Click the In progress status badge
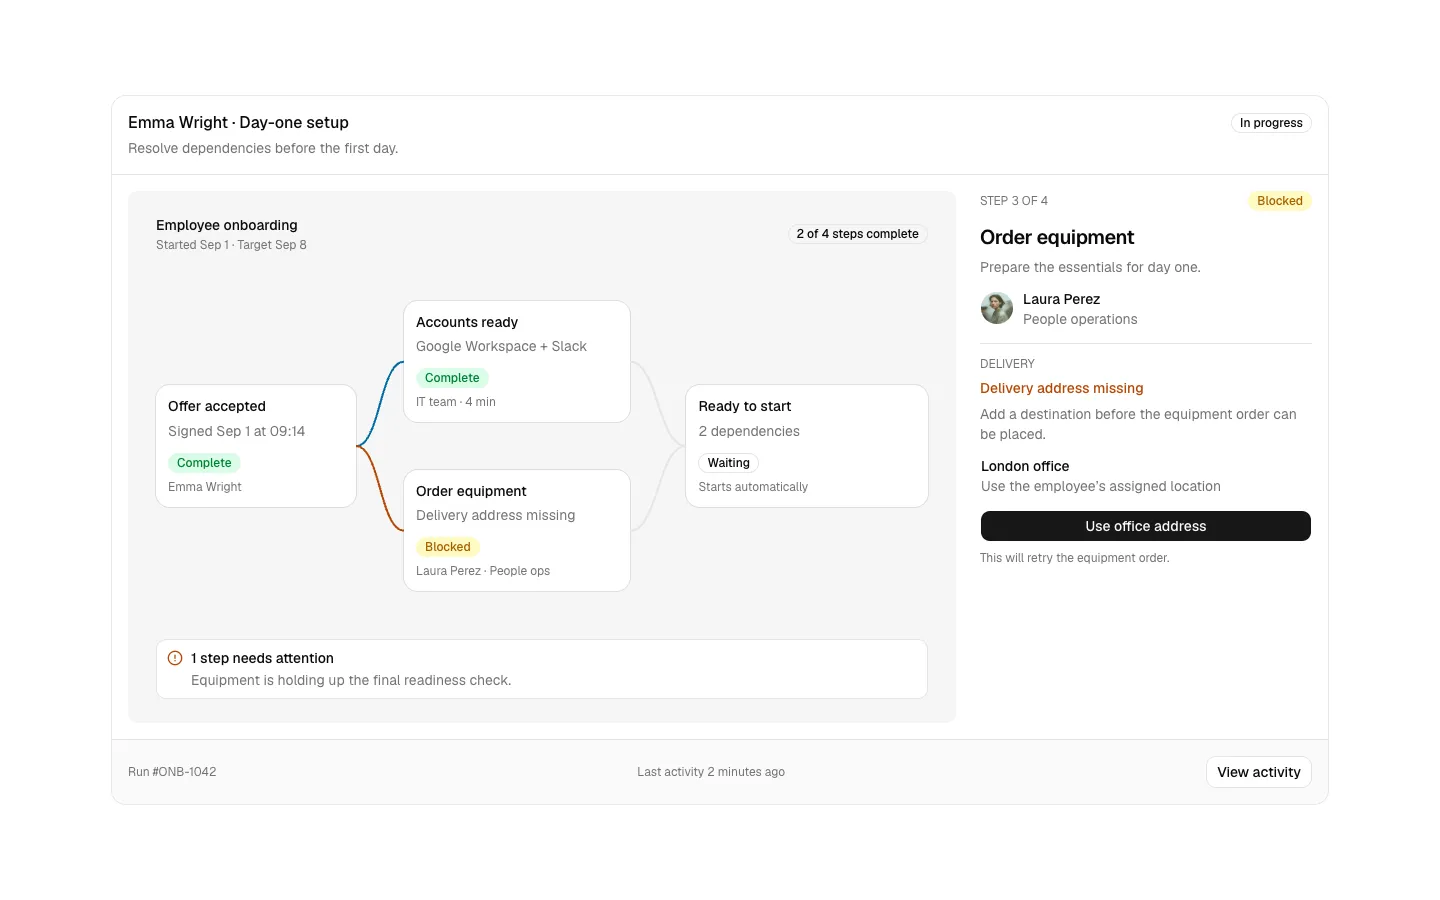1440x900 pixels. pyautogui.click(x=1271, y=123)
